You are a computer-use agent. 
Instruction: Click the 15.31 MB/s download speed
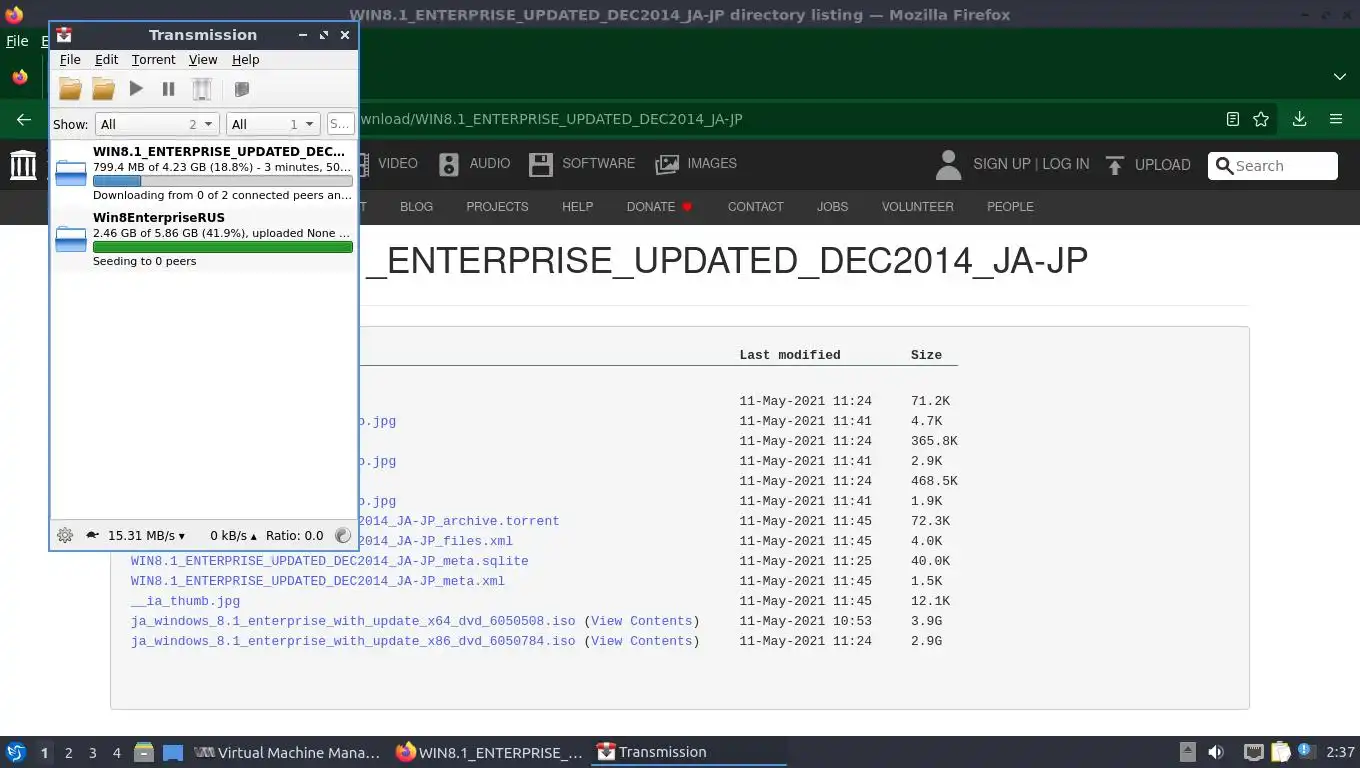(146, 535)
